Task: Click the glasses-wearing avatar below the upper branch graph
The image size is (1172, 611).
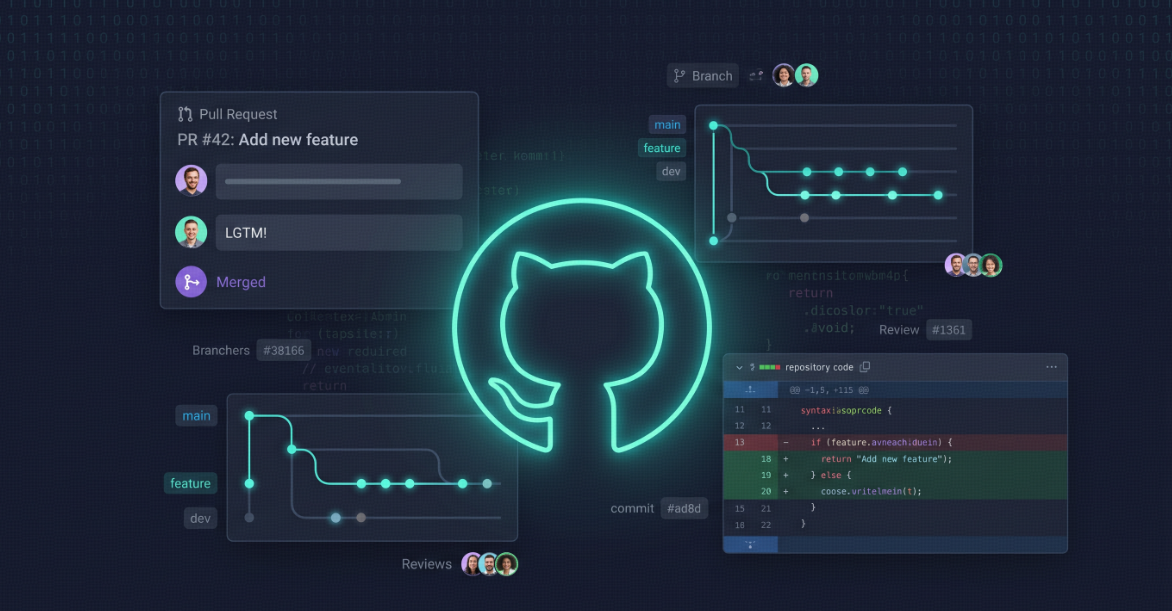Action: click(973, 265)
